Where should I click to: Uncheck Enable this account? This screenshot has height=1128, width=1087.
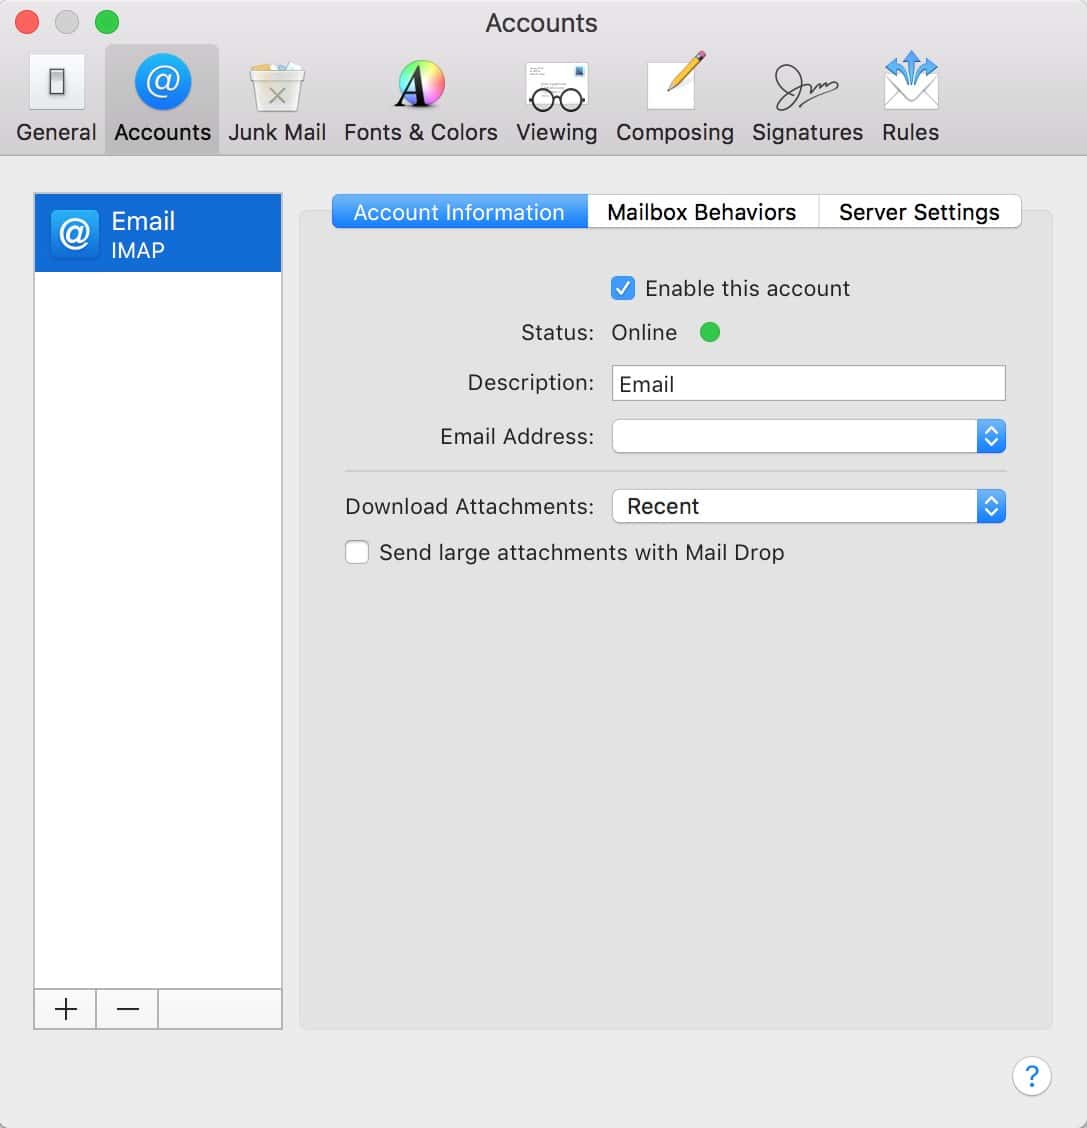[x=623, y=289]
